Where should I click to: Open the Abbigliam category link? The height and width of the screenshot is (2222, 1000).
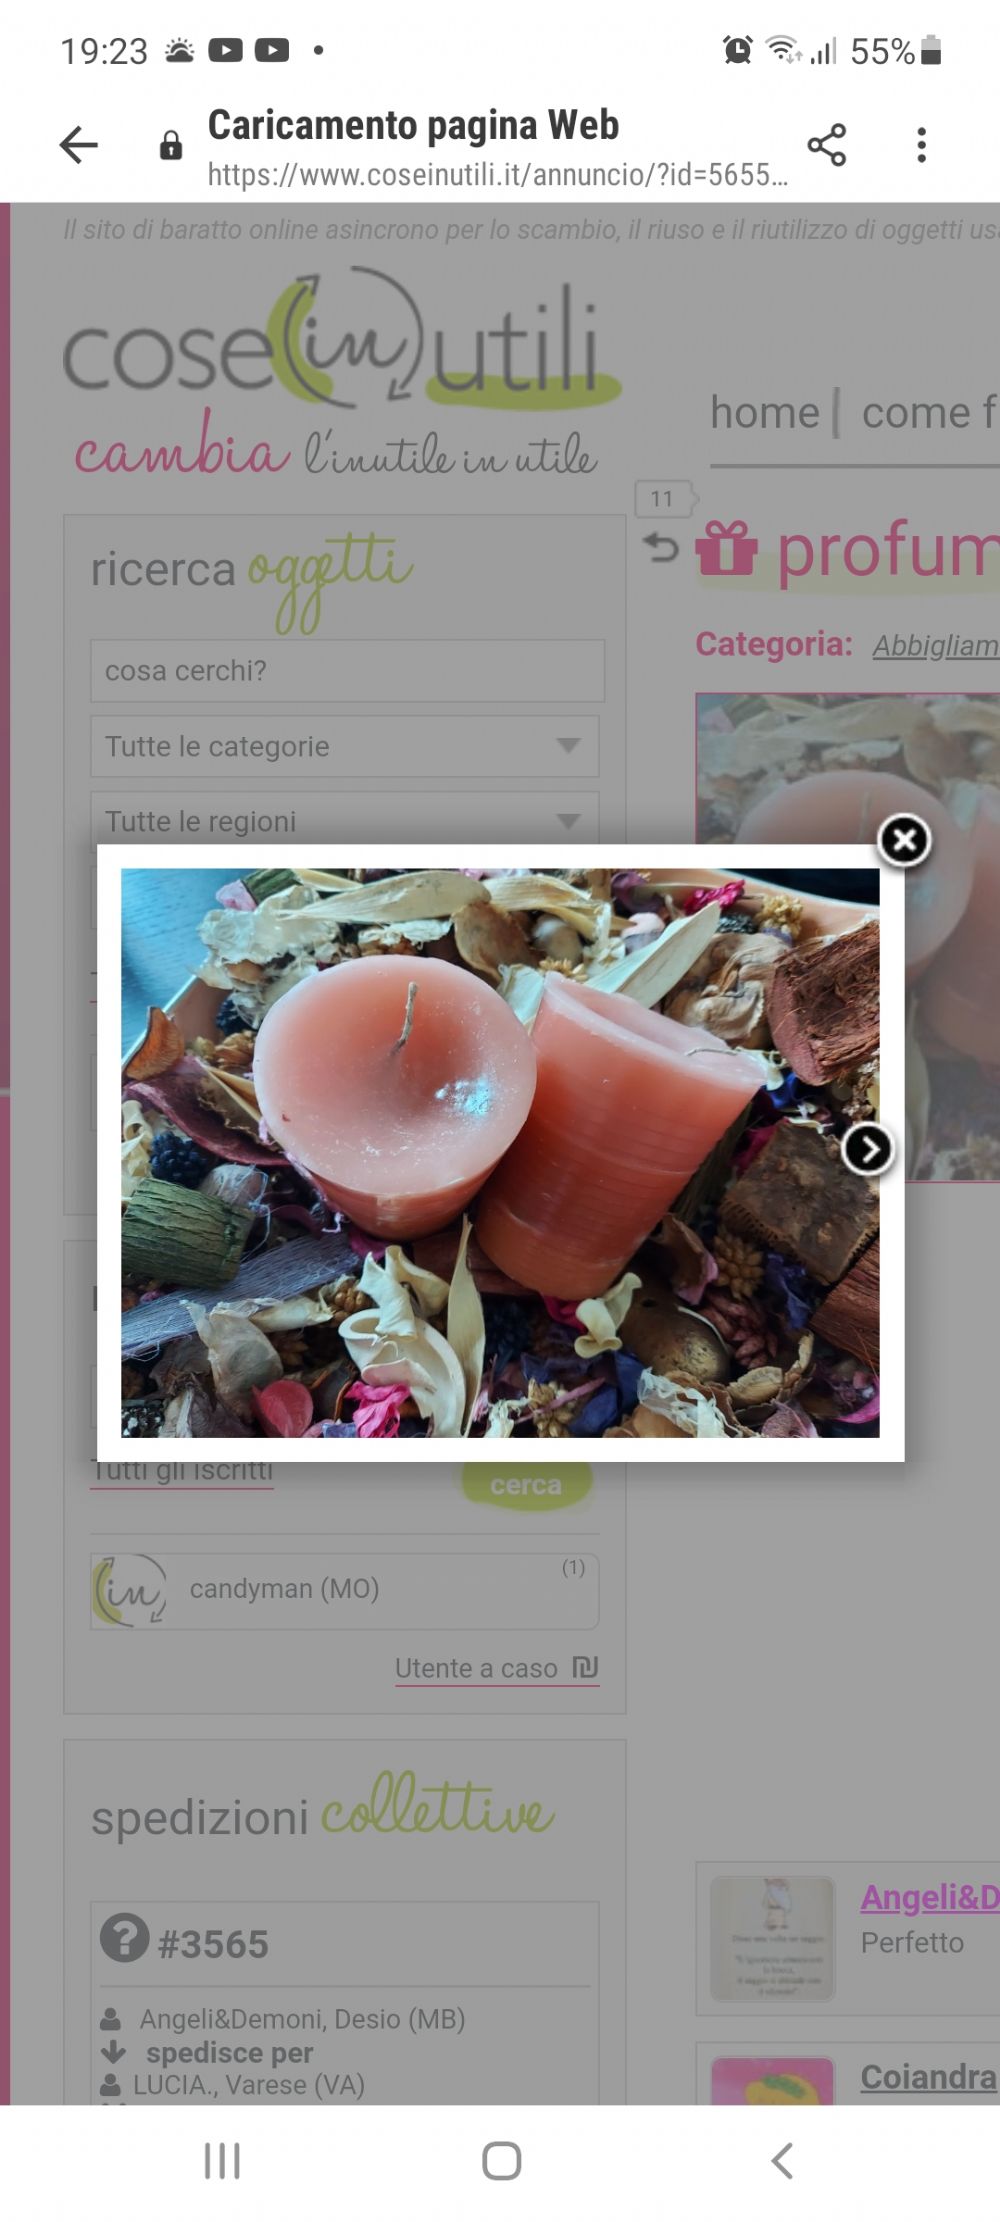936,646
